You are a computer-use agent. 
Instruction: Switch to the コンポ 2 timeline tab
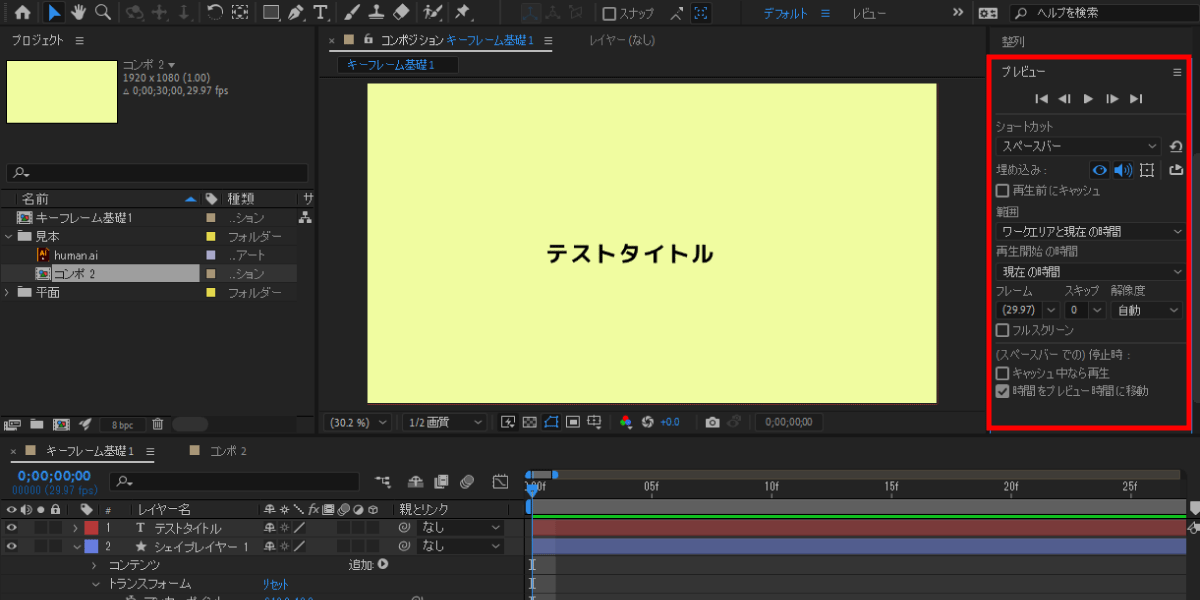[x=229, y=451]
